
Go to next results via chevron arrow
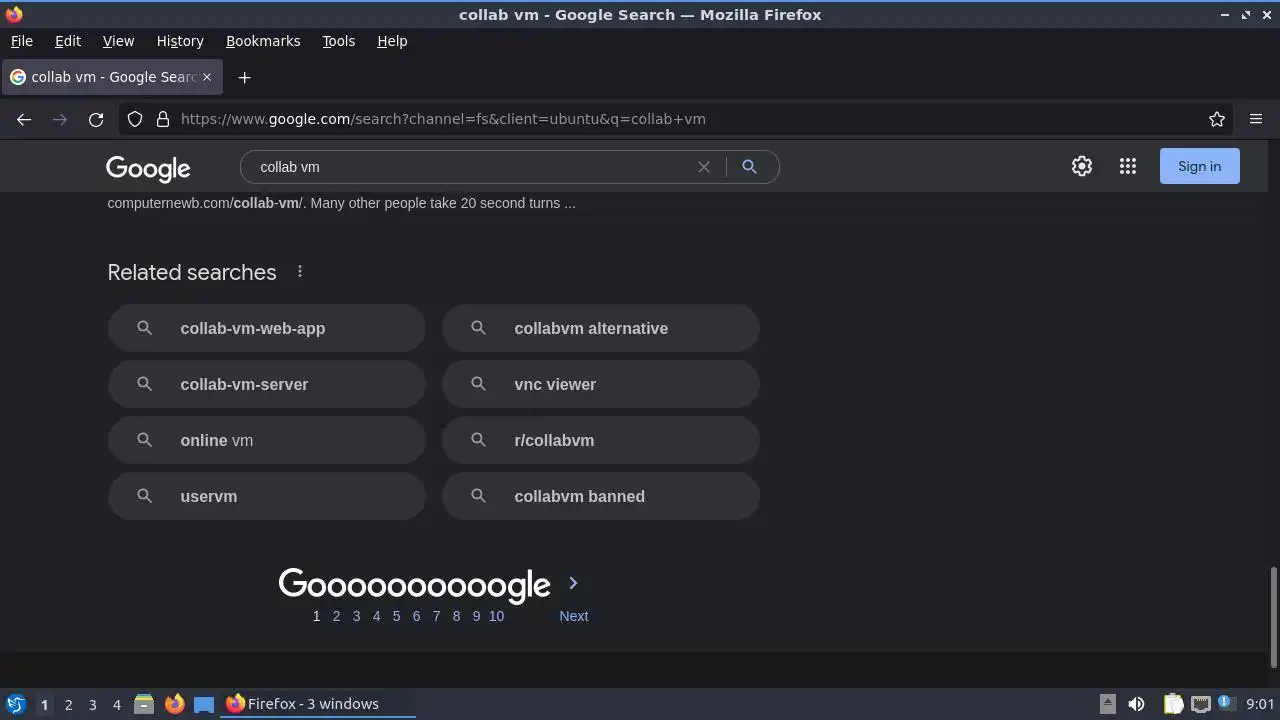(x=573, y=583)
